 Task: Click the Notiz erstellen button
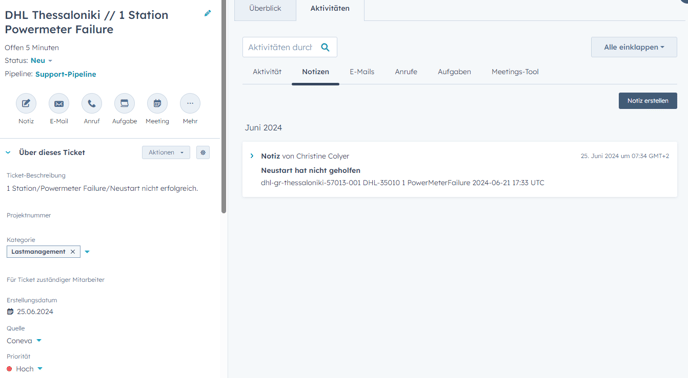coord(648,101)
